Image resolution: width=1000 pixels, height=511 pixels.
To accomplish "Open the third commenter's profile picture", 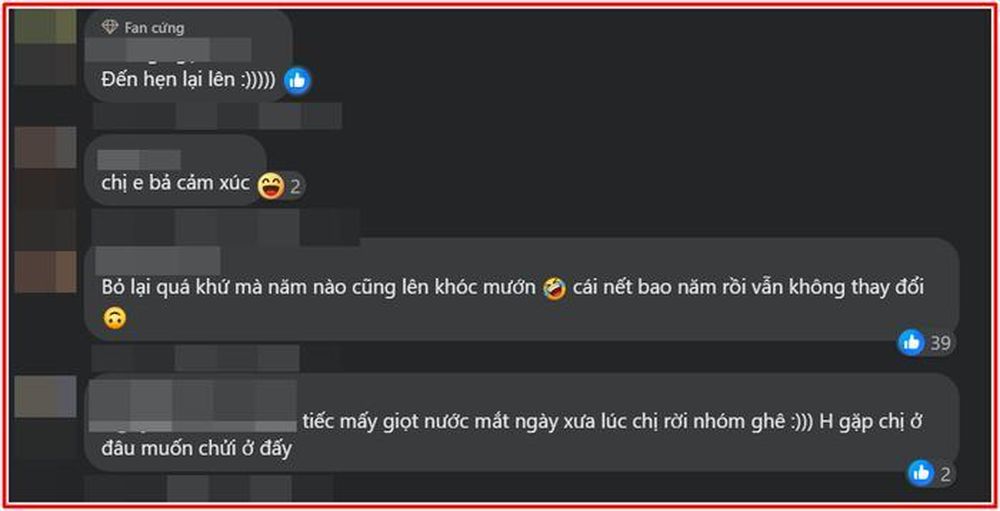I will (x=45, y=272).
